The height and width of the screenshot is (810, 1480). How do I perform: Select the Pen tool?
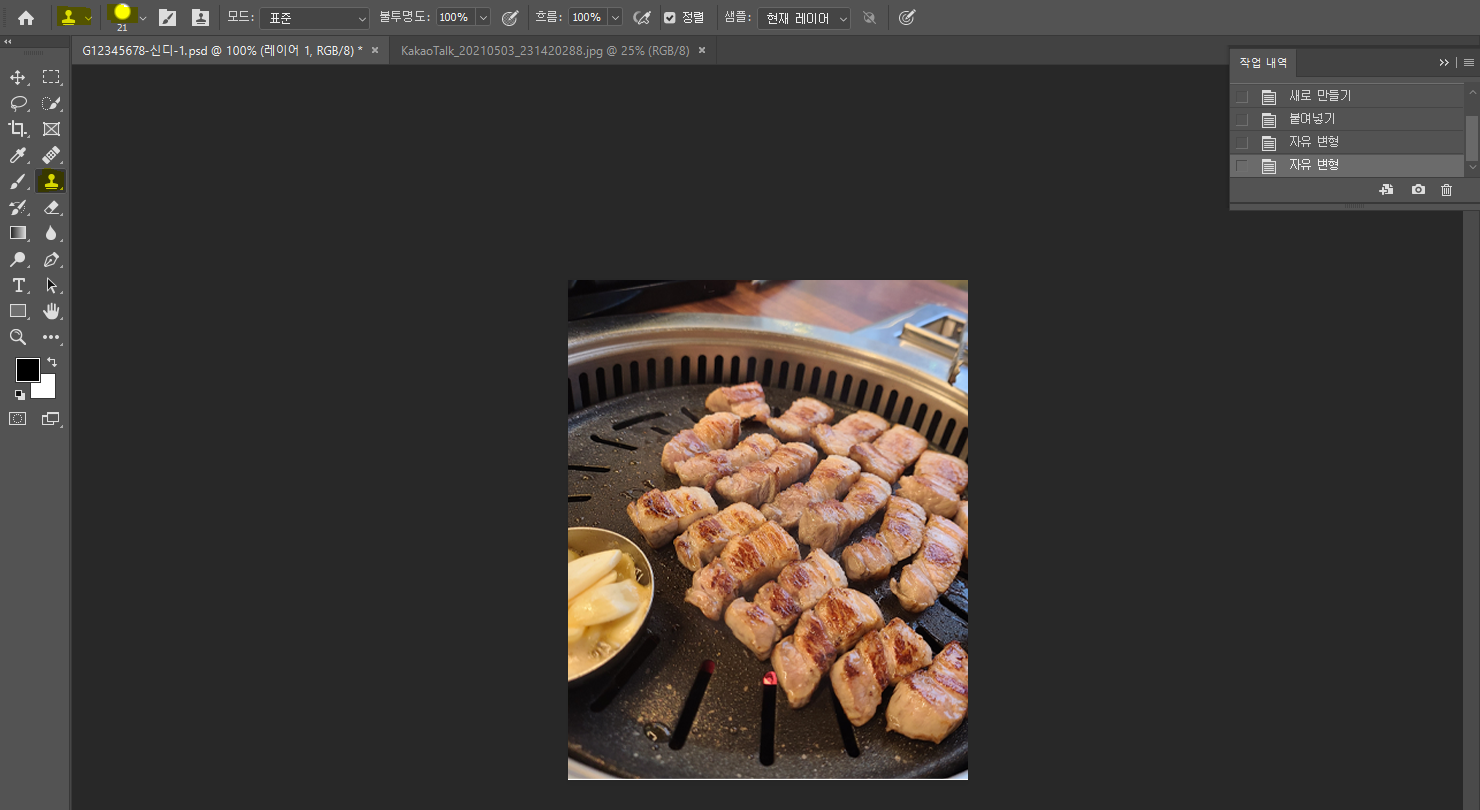[x=51, y=259]
